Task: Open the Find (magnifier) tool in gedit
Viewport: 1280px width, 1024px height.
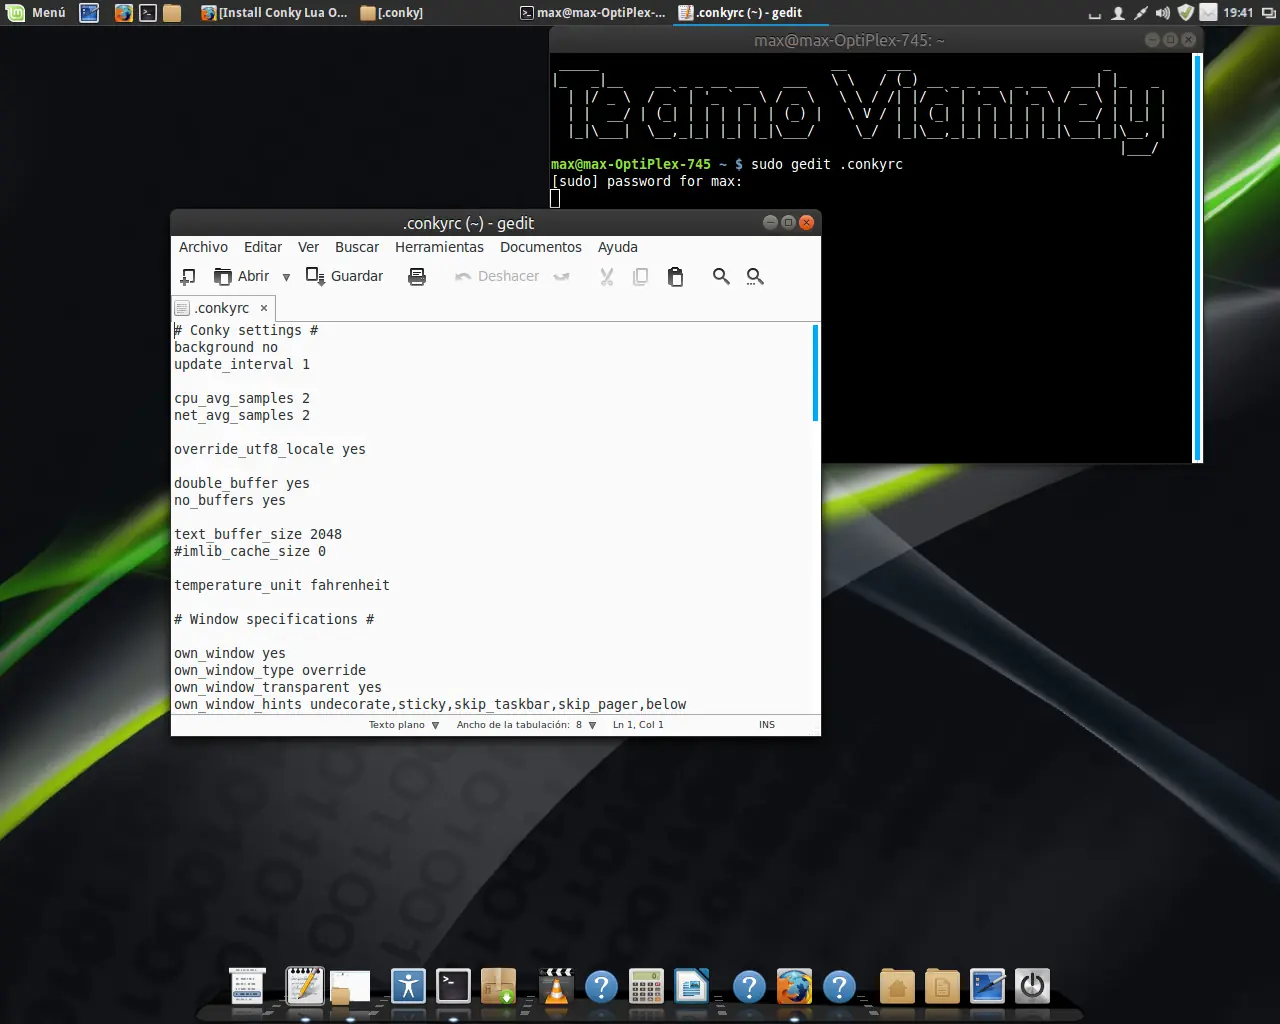Action: pyautogui.click(x=721, y=276)
